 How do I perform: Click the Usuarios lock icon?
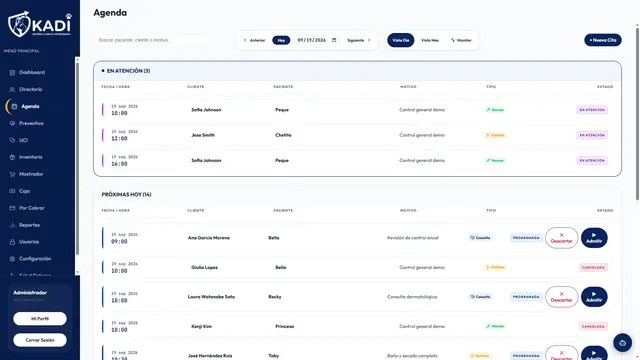click(x=12, y=242)
